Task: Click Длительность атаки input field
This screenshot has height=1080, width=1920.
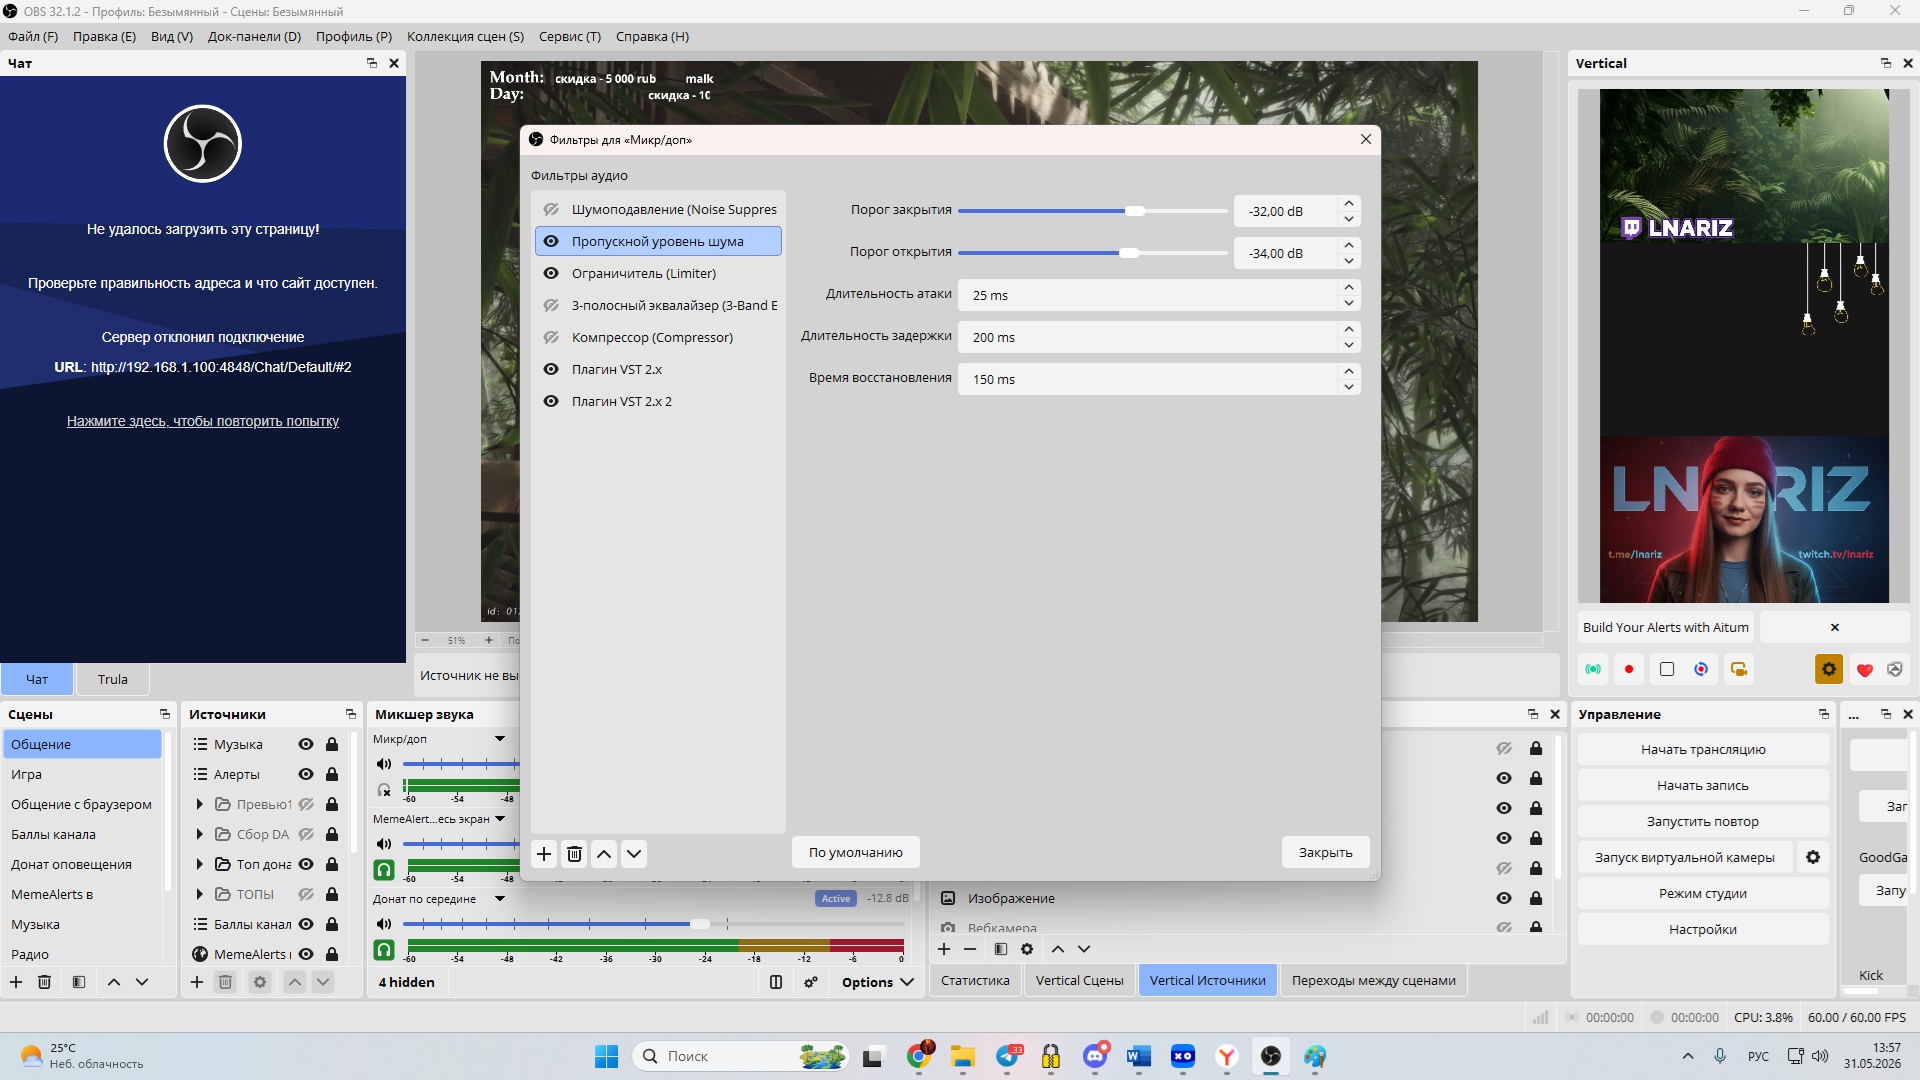Action: (x=1147, y=295)
